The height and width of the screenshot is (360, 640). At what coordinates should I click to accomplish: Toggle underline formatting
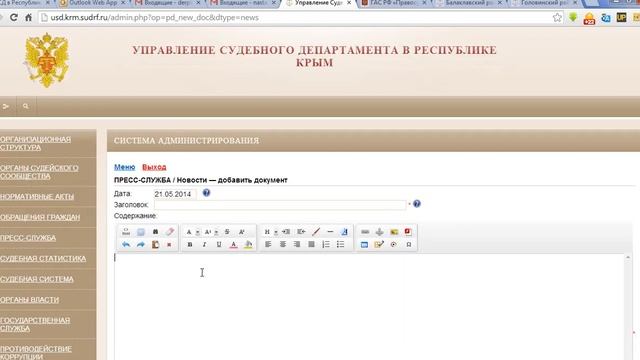(x=219, y=244)
